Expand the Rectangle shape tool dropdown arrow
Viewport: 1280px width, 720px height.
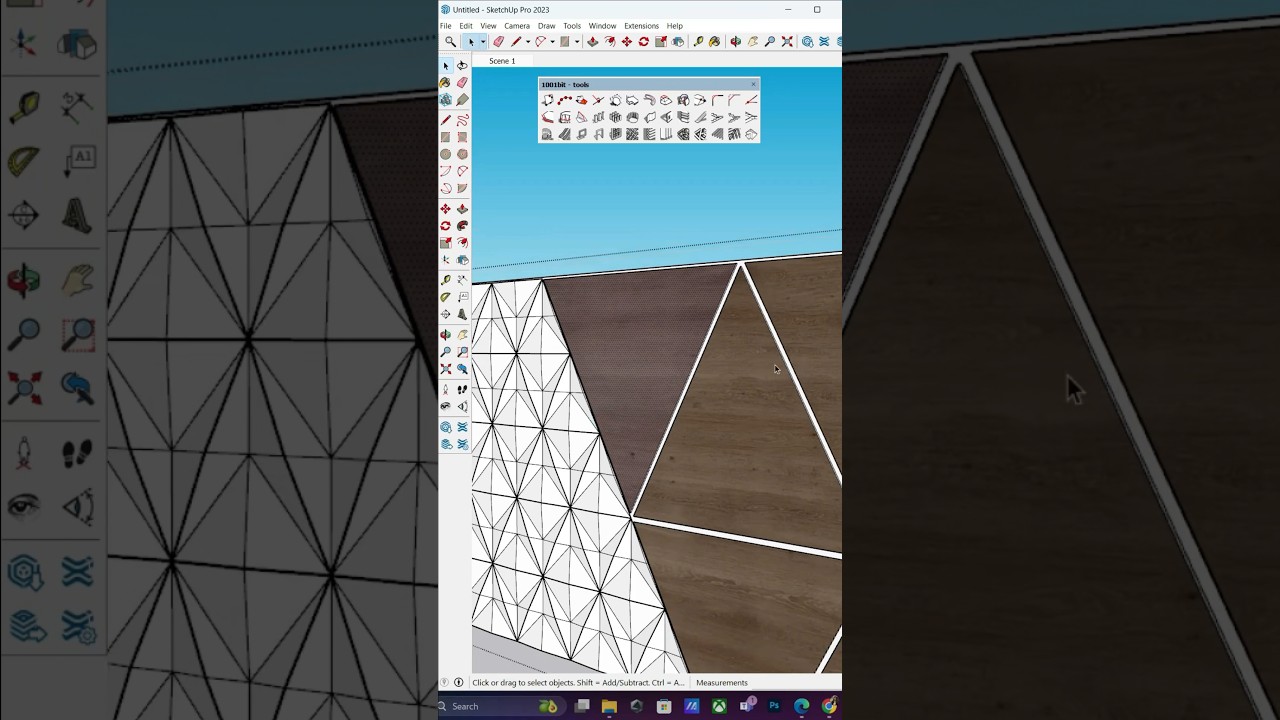(577, 42)
